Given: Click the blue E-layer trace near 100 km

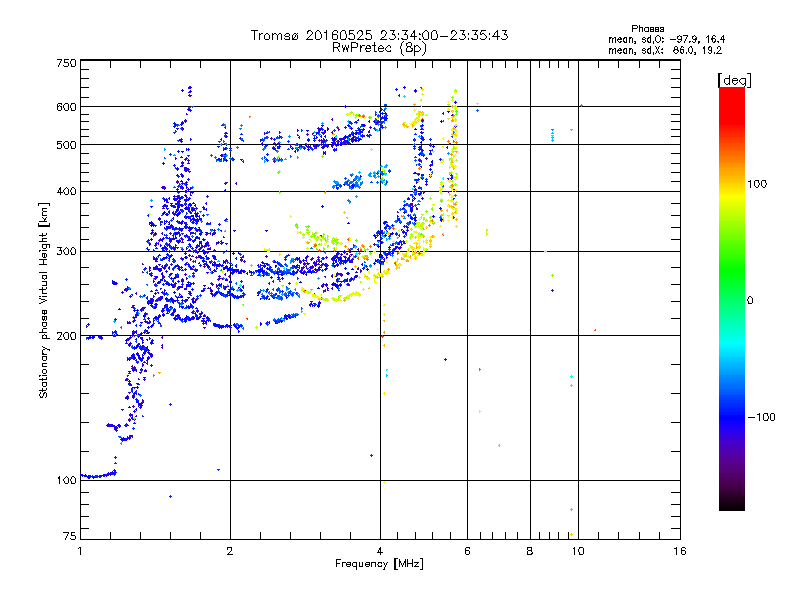Looking at the screenshot, I should point(99,476).
